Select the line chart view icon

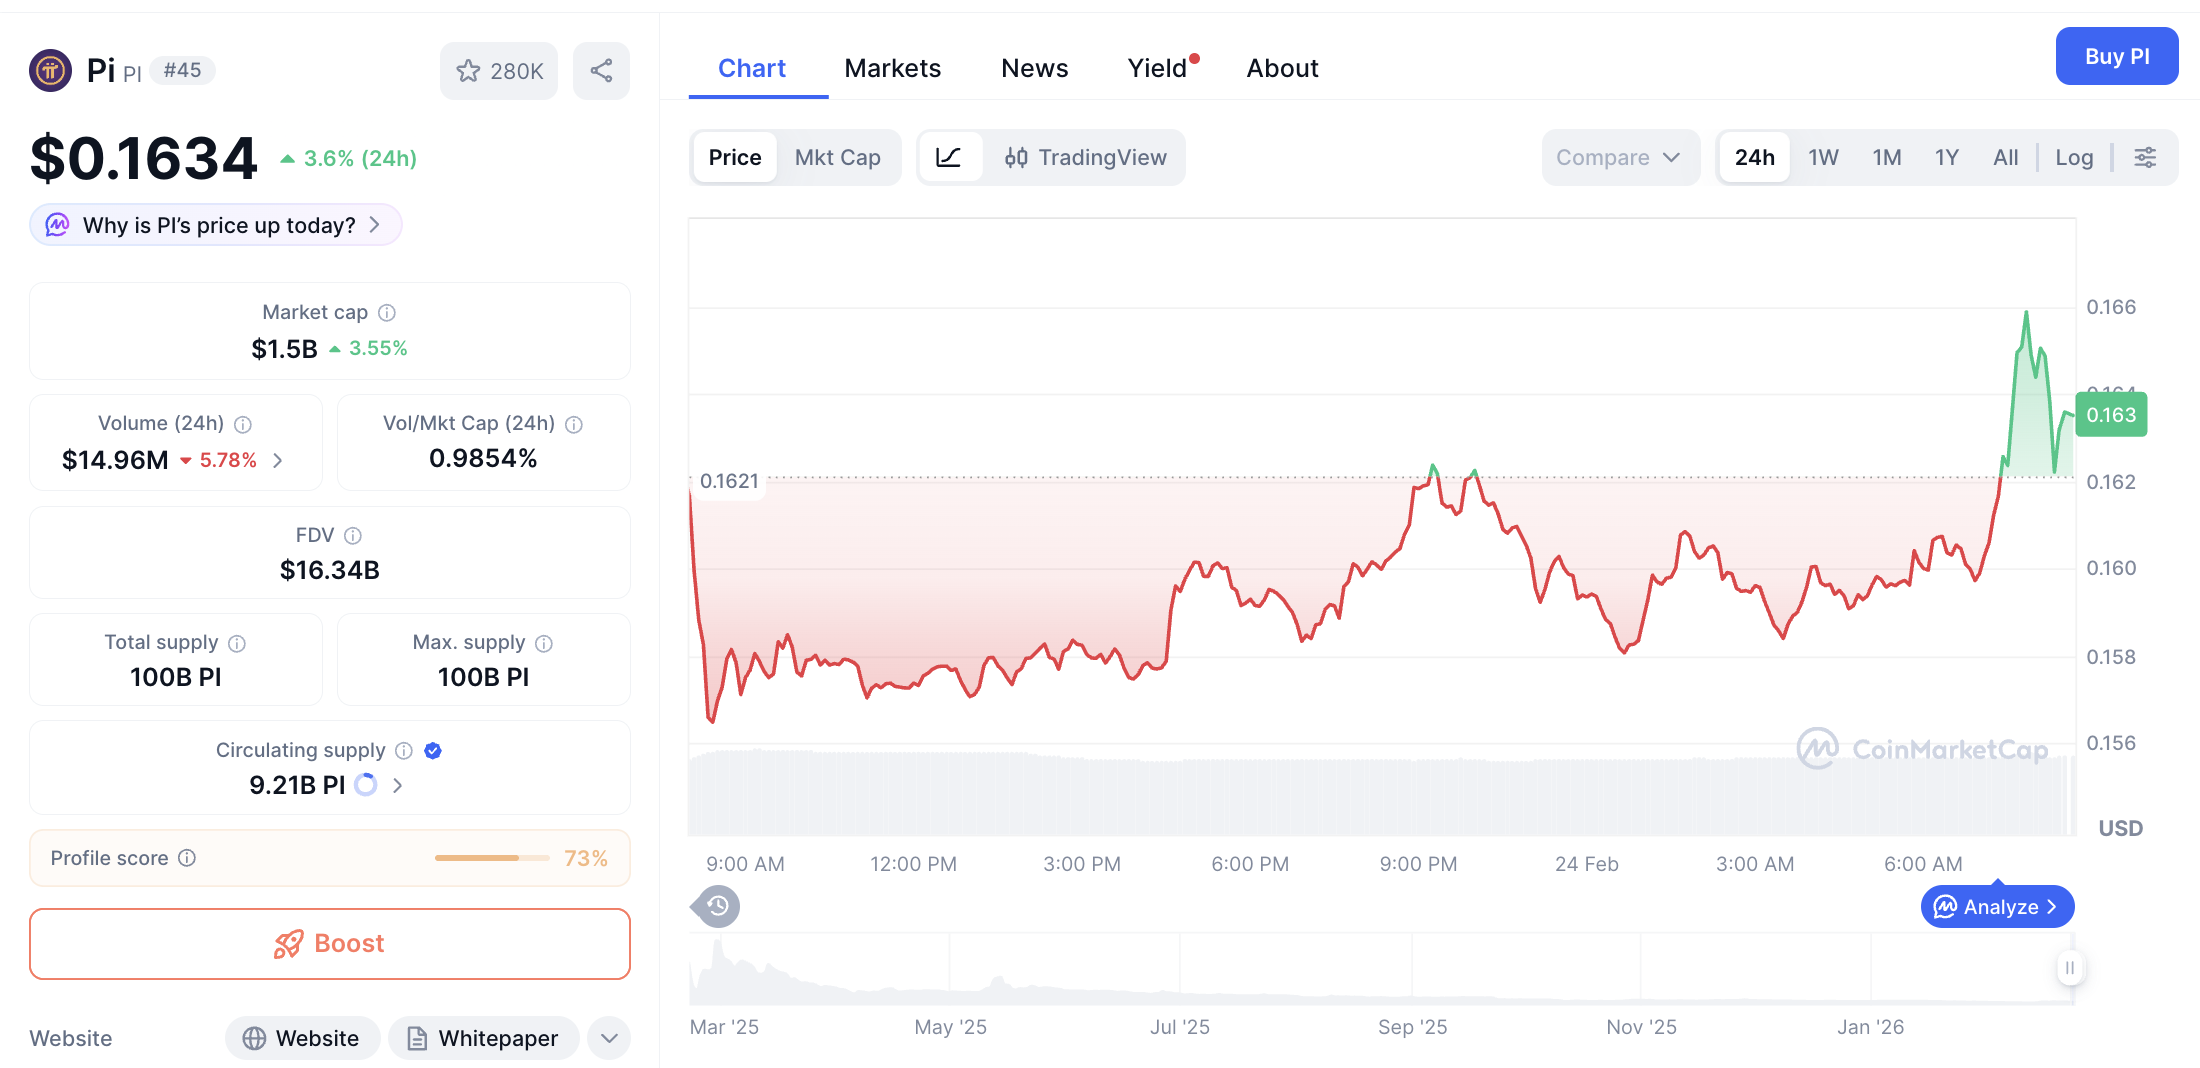click(950, 157)
